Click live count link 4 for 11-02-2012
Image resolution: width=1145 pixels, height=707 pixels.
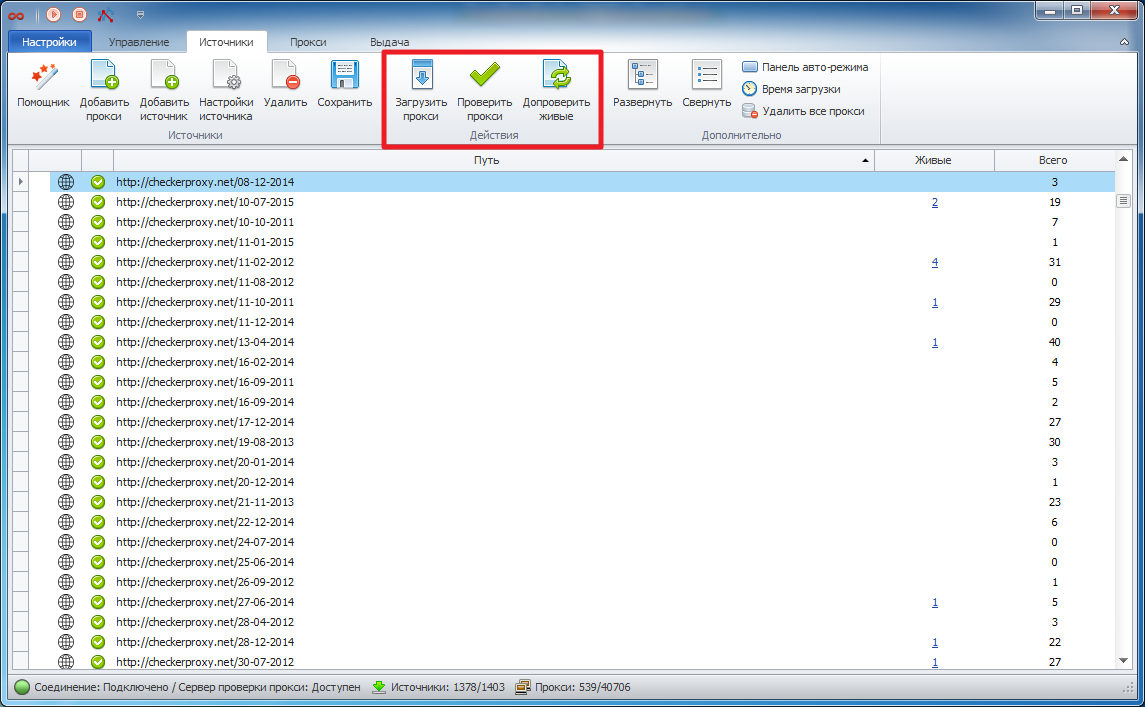click(935, 262)
